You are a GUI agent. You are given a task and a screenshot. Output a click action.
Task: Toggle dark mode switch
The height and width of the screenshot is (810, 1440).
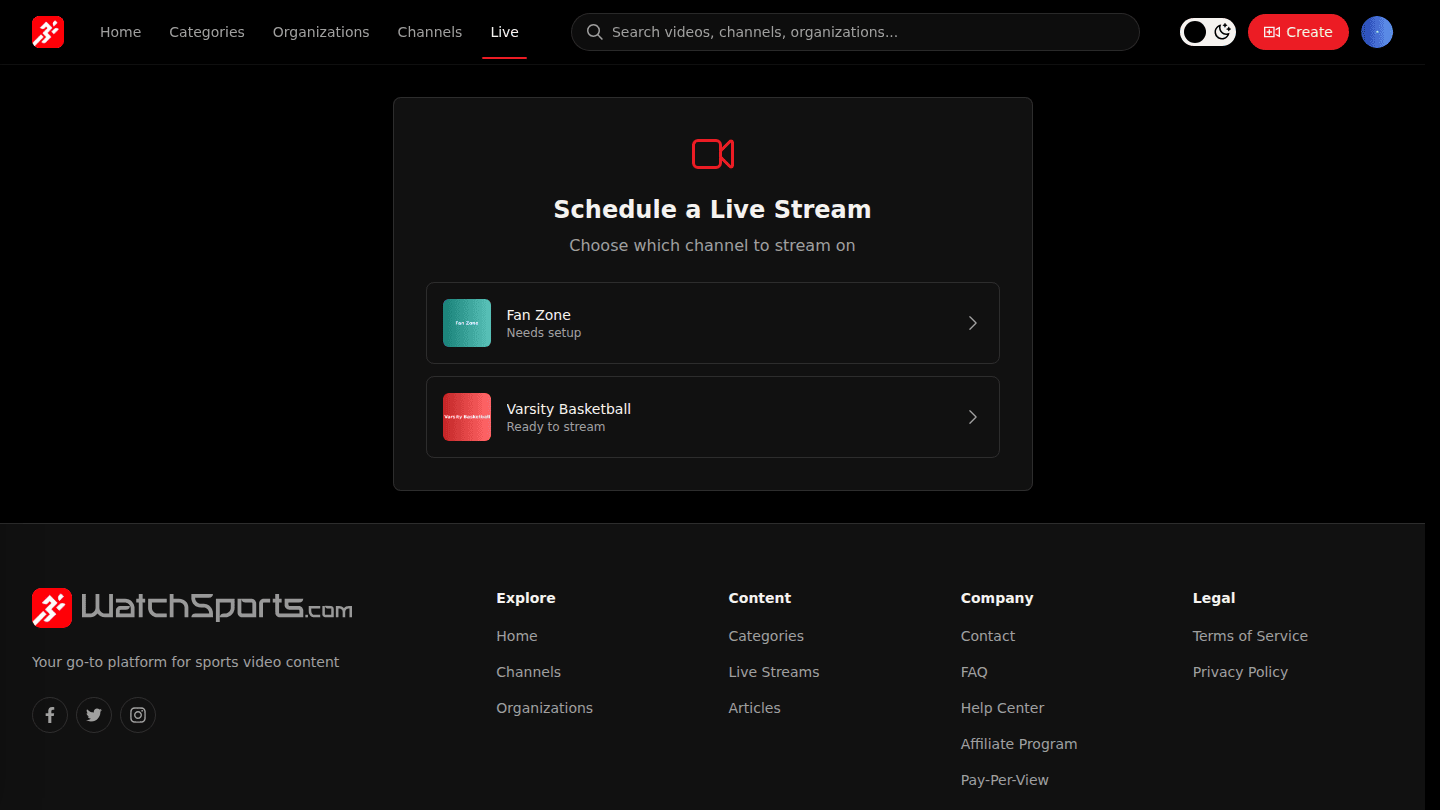pos(1208,32)
